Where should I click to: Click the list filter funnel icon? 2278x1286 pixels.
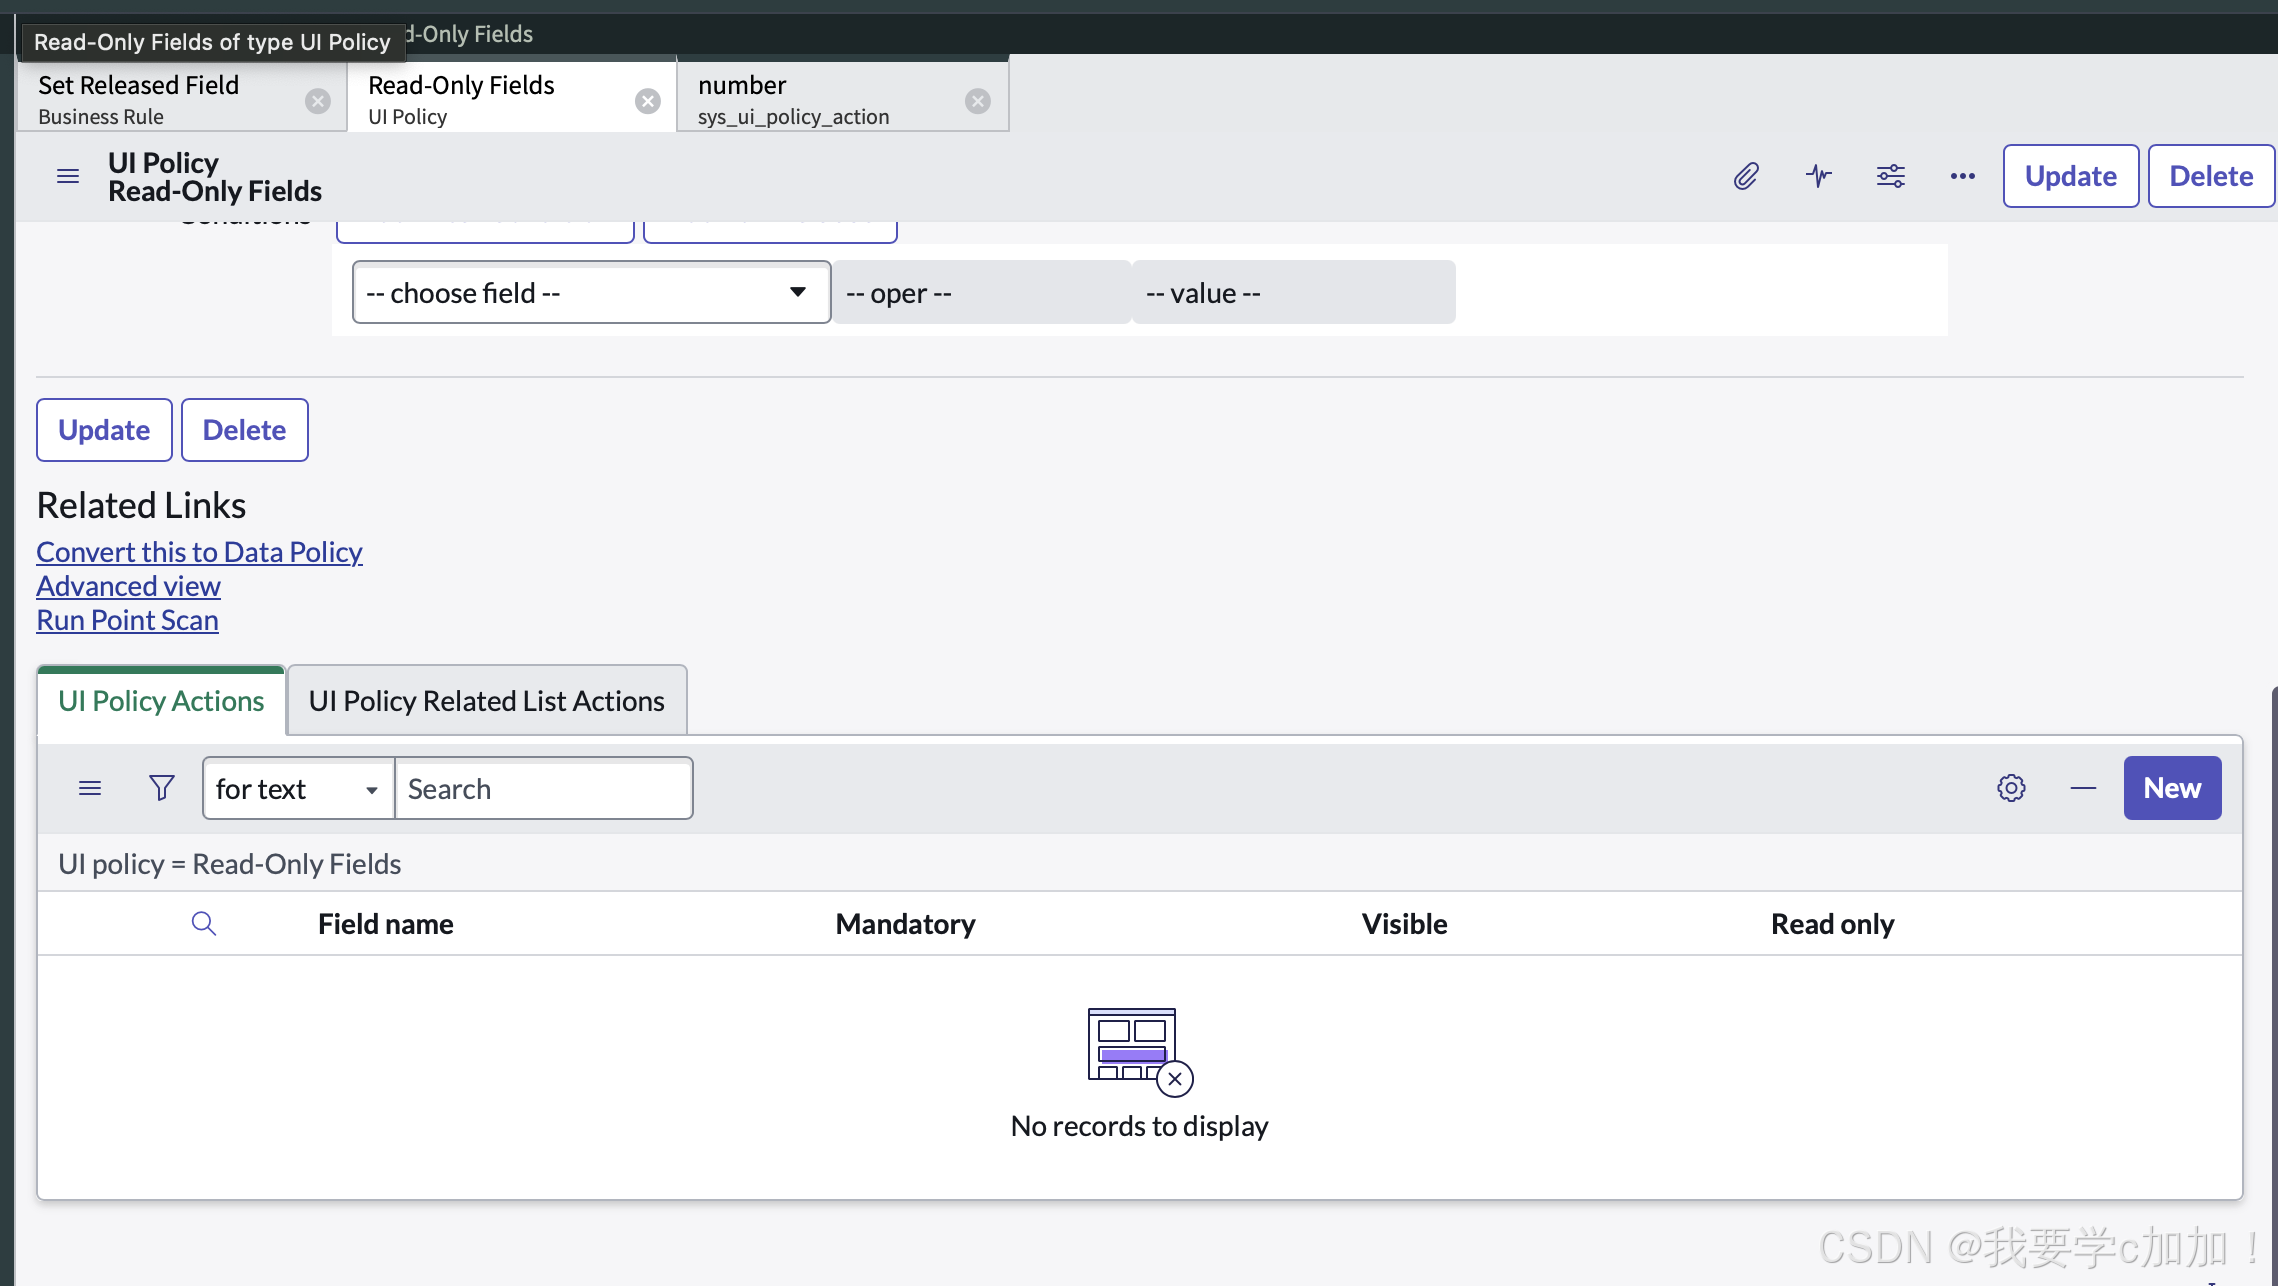161,788
